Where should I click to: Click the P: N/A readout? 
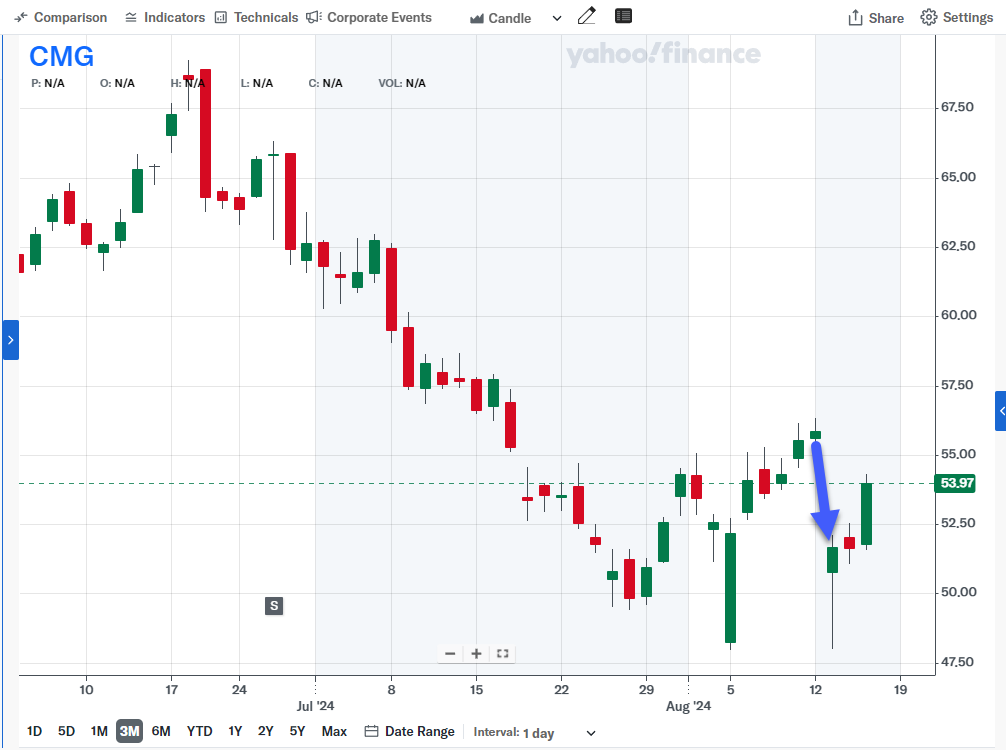pyautogui.click(x=47, y=83)
